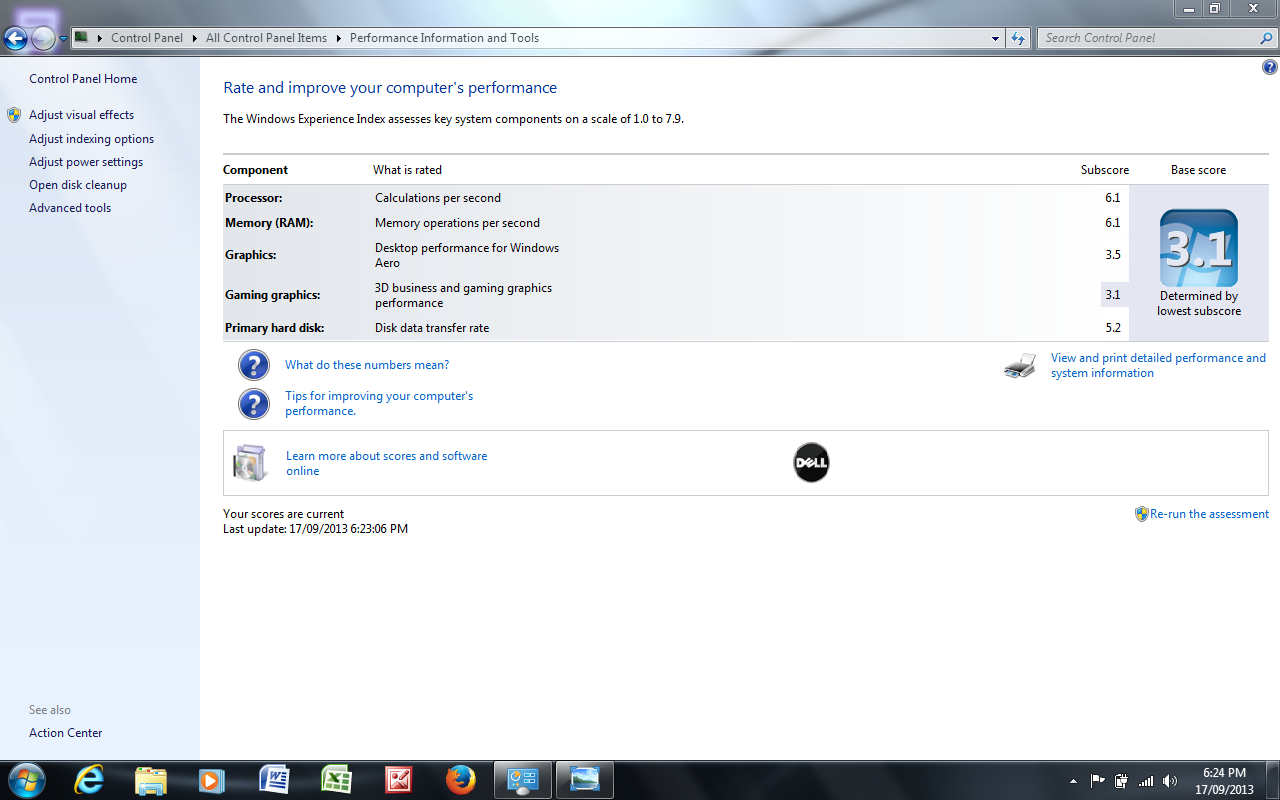Screen dimensions: 1280x800
Task: Expand breadcrumb arrow after Control Panel
Action: click(195, 38)
